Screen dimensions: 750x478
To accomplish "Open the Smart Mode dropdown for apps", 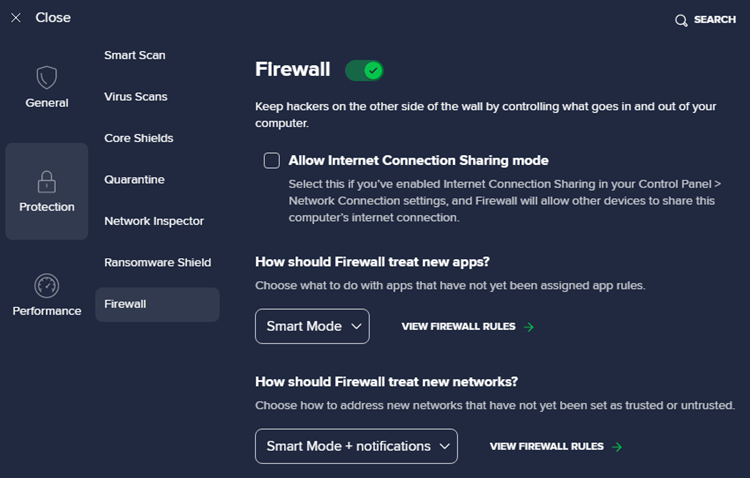I will click(x=312, y=326).
